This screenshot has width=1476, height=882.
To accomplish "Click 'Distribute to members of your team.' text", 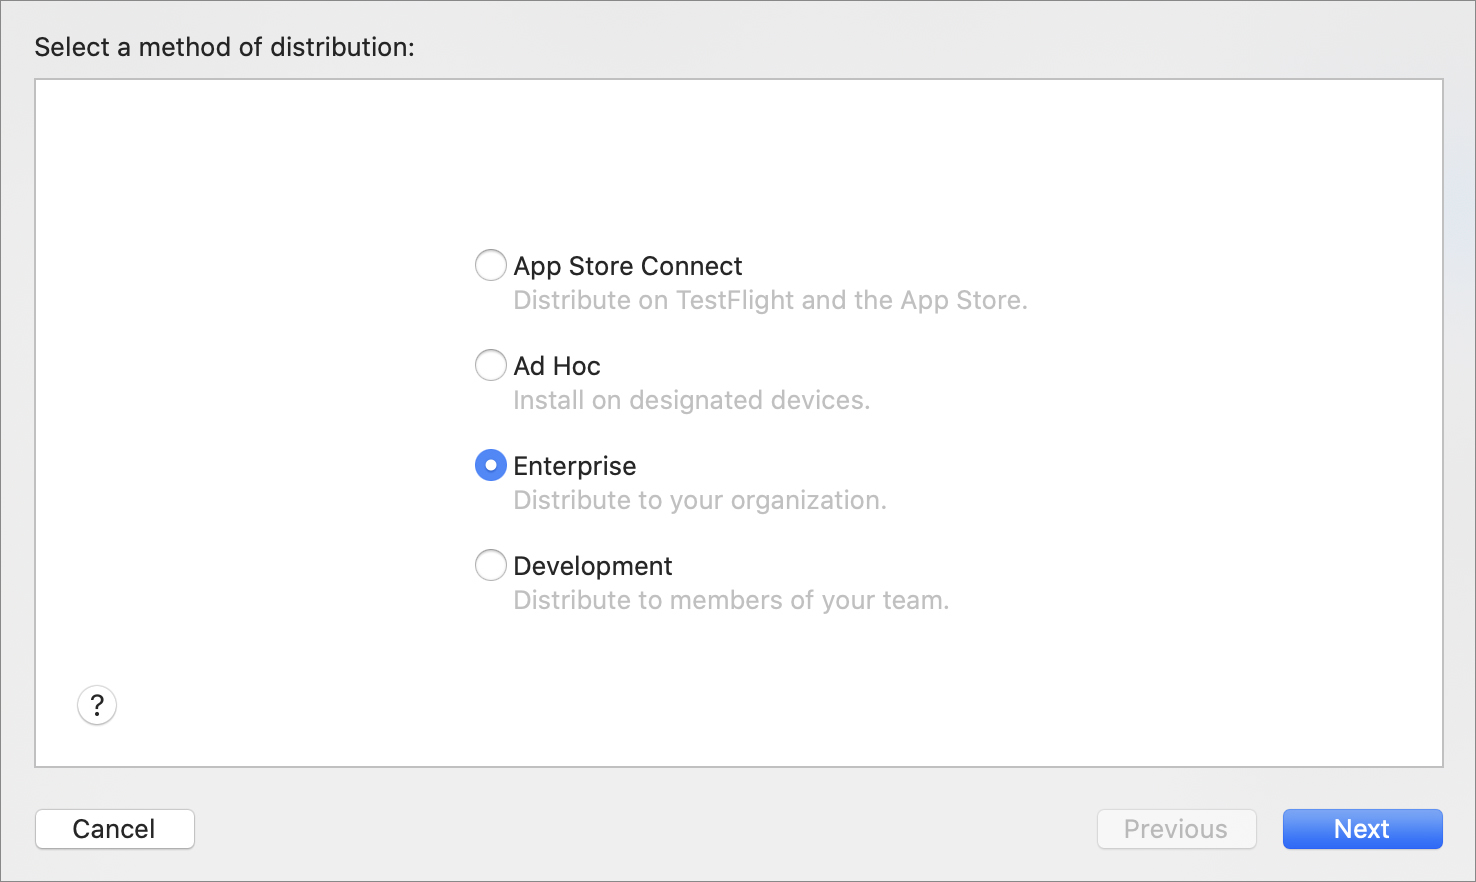I will pyautogui.click(x=731, y=601).
